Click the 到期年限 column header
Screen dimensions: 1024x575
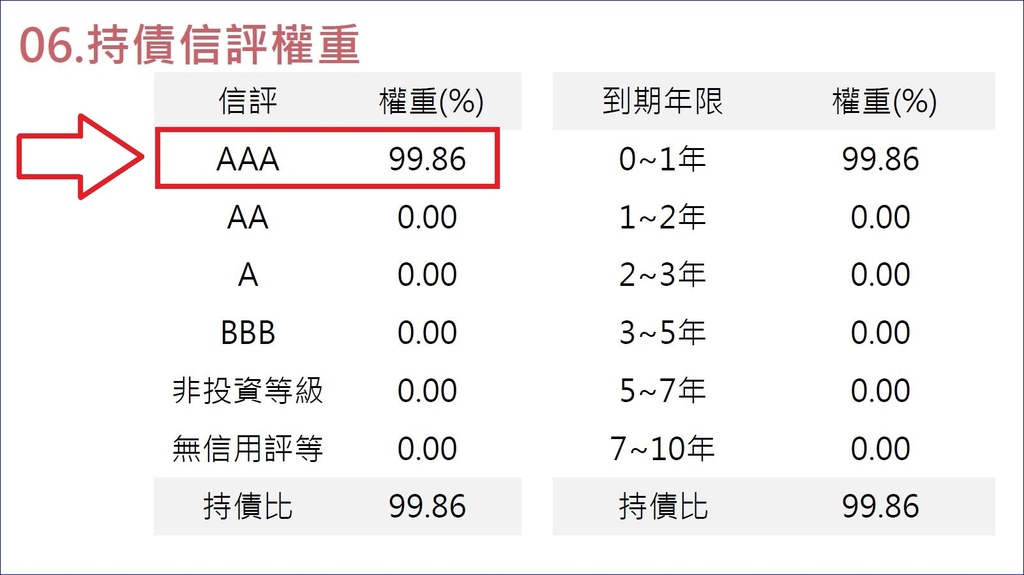663,101
